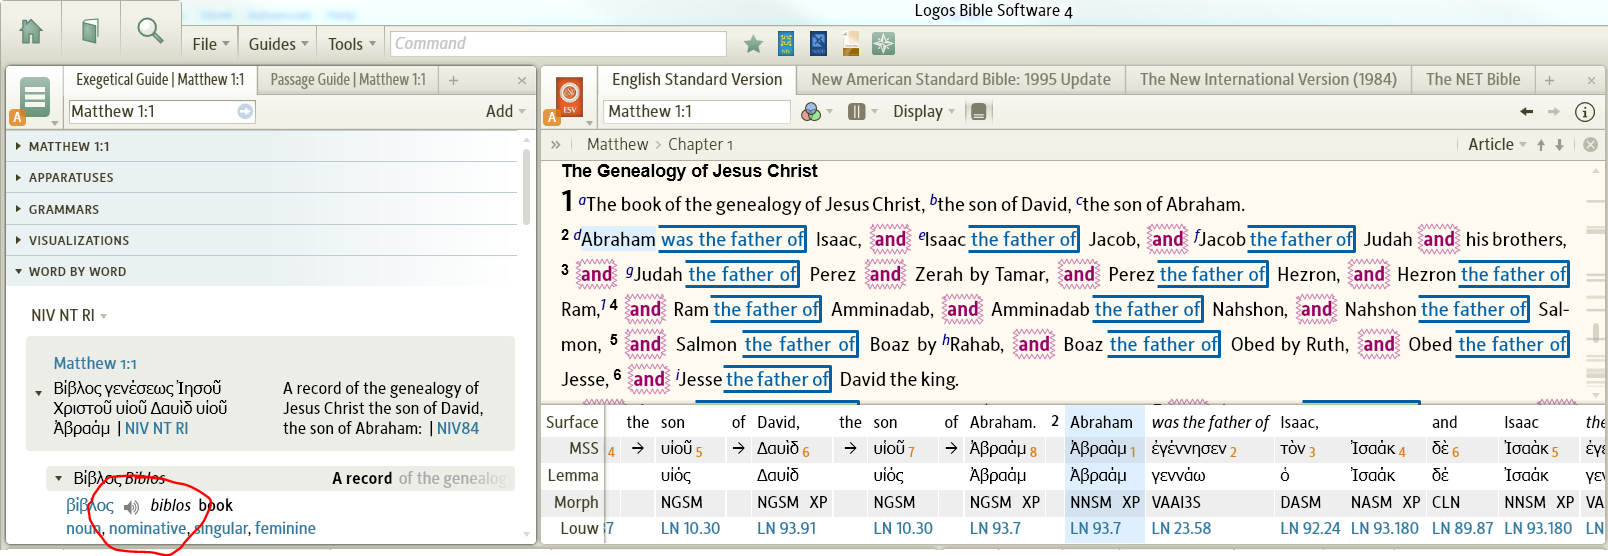Collapse the Βίβλος Biblos word entry

pyautogui.click(x=59, y=479)
